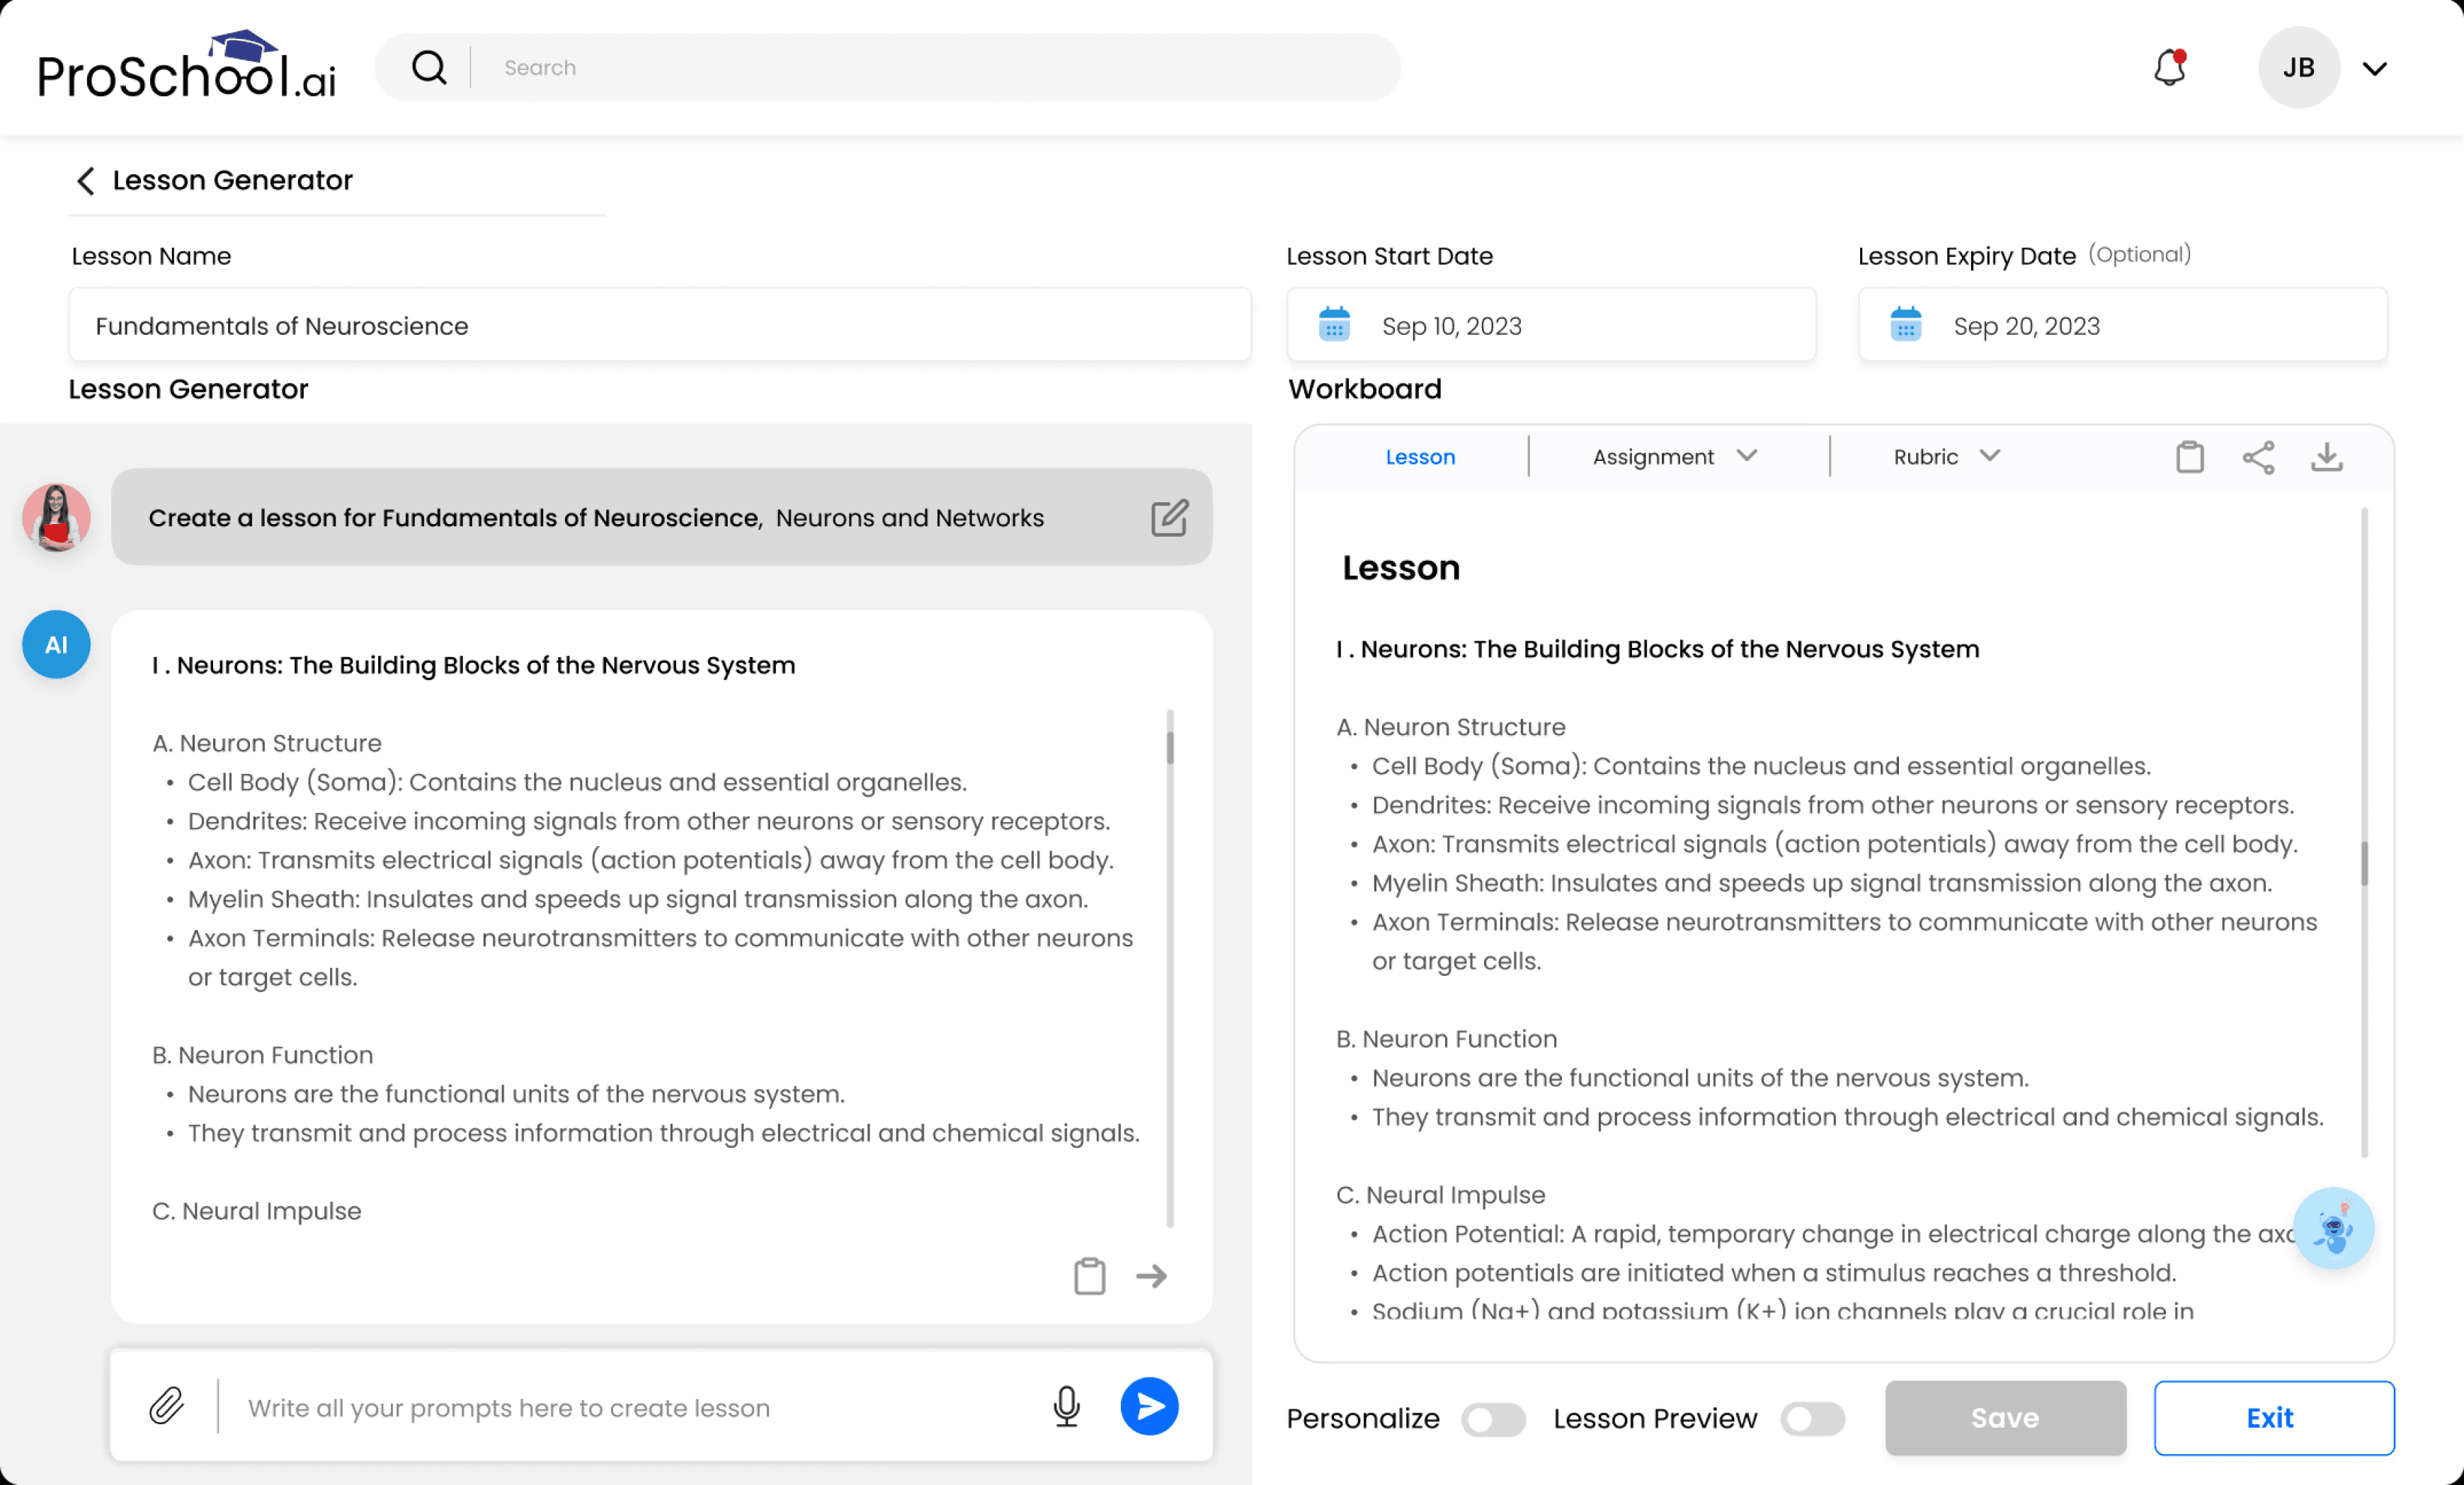The image size is (2464, 1485).
Task: Send prompt with blue arrow button
Action: tap(1149, 1405)
